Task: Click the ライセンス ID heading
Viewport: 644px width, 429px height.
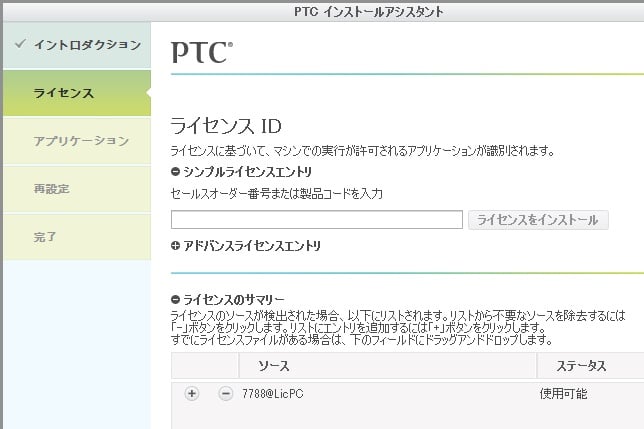Action: (x=226, y=126)
